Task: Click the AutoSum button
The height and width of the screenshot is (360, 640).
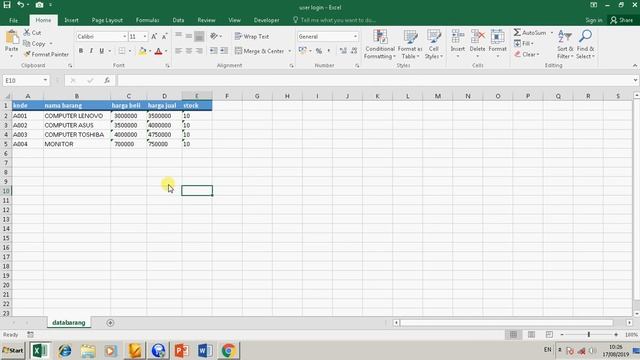Action: pyautogui.click(x=530, y=33)
